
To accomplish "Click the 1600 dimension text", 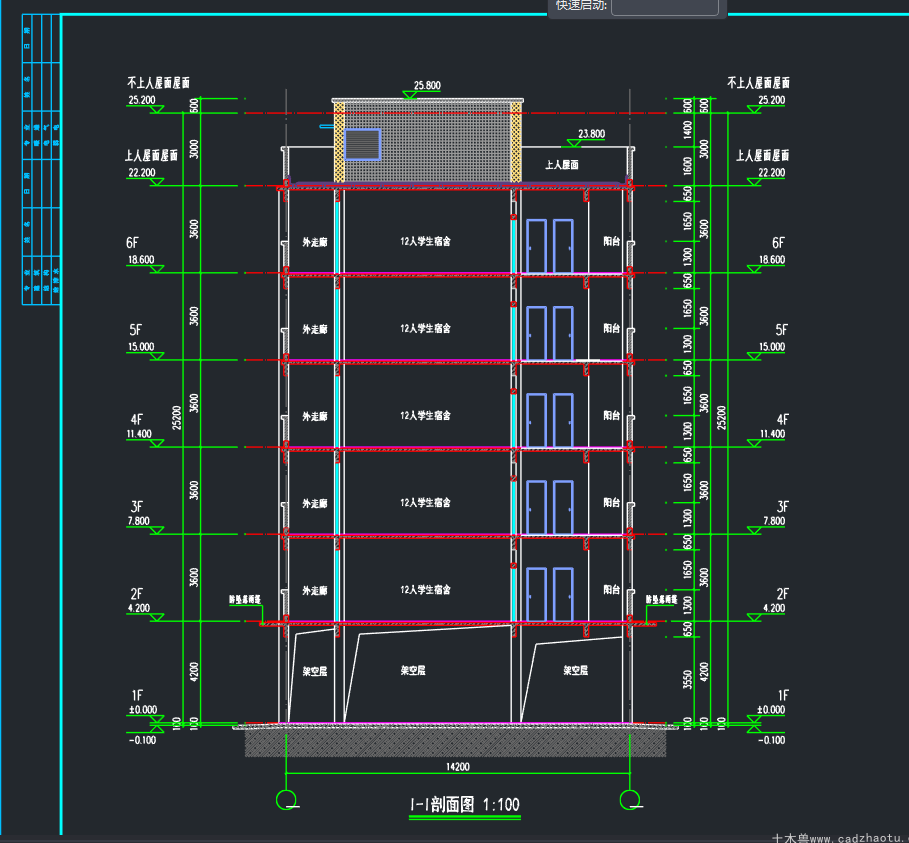I will [x=688, y=166].
